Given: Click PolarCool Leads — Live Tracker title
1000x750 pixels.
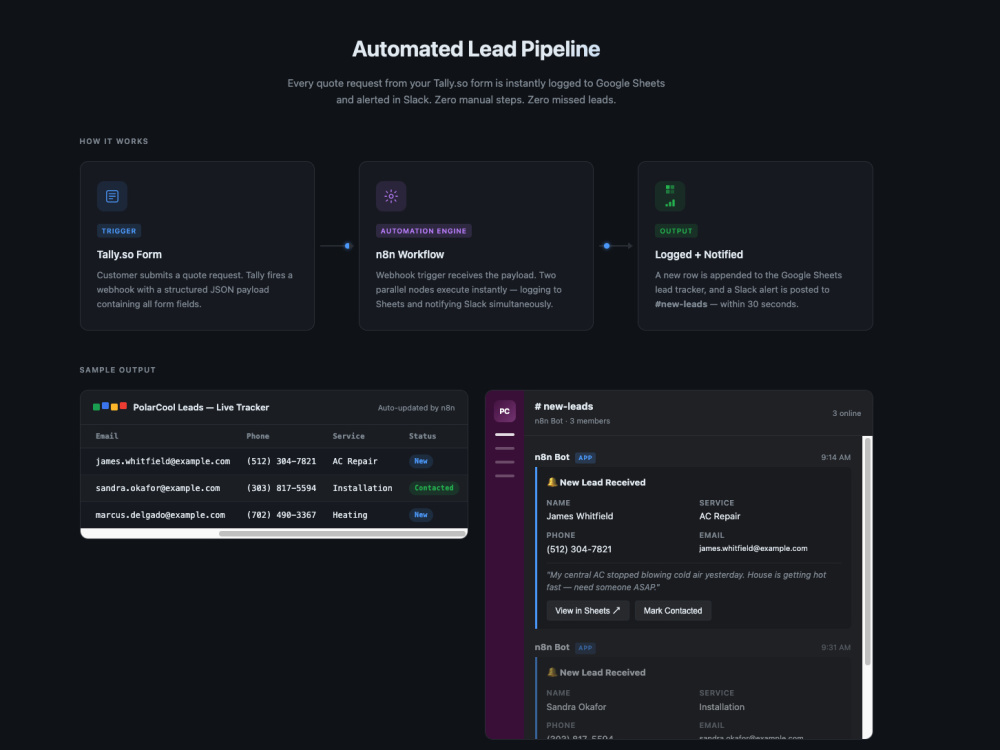Looking at the screenshot, I should 201,407.
